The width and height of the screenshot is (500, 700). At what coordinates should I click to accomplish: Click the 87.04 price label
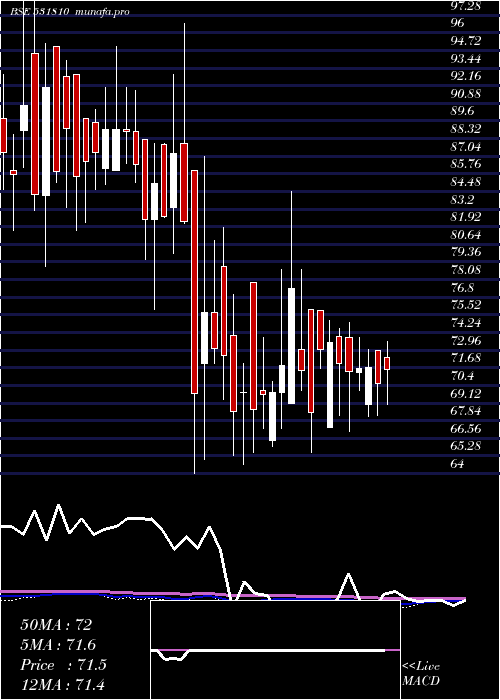(467, 146)
